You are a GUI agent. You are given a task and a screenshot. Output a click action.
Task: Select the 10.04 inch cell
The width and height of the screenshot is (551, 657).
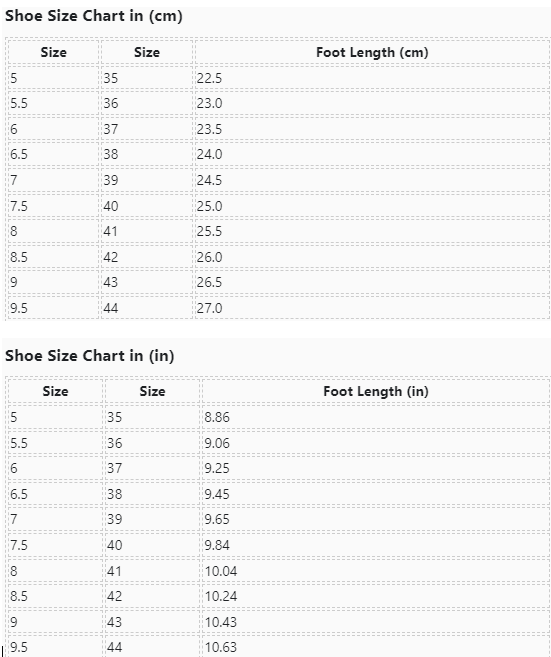[x=375, y=571]
